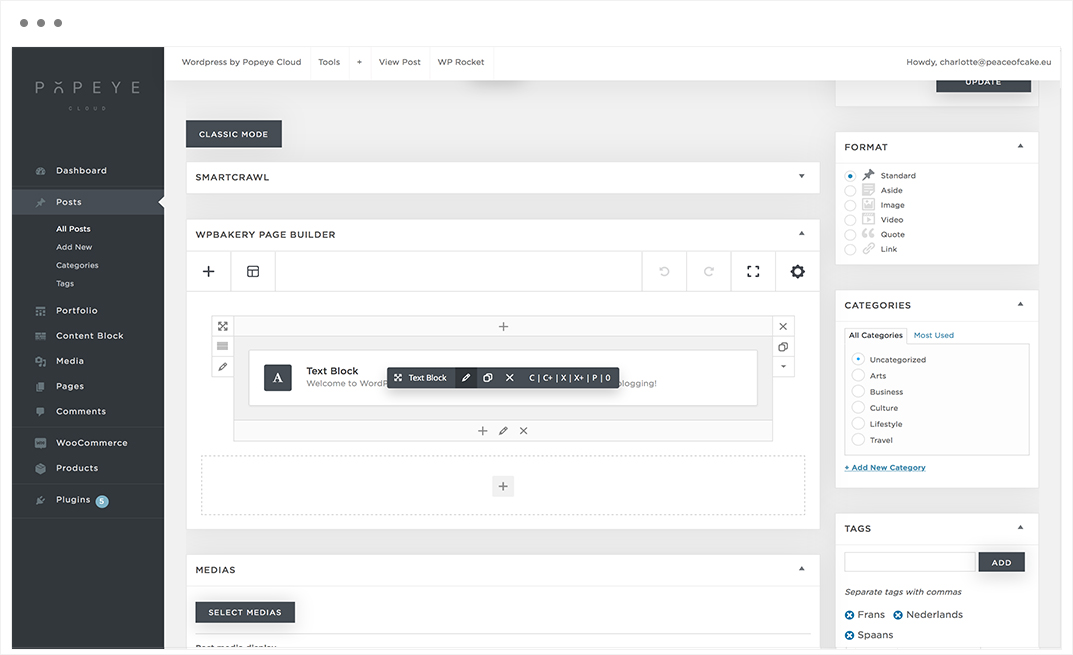Toggle fullscreen mode in WPBakery toolbar
Screen dimensions: 1073x655
pyautogui.click(x=753, y=272)
